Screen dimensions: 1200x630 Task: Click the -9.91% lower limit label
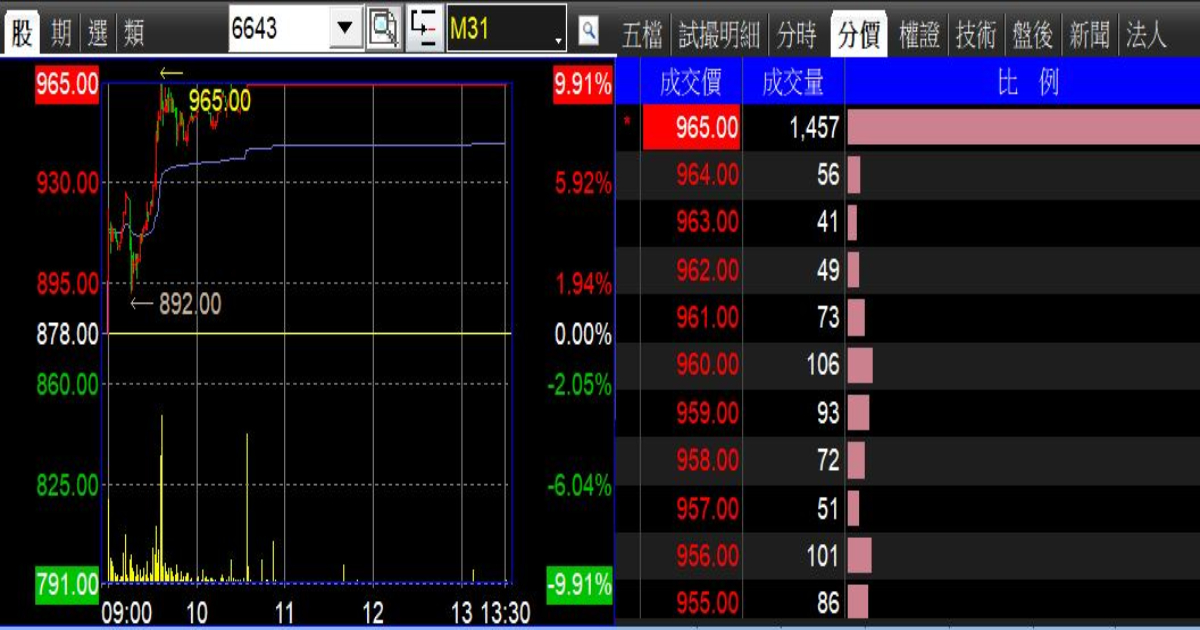click(x=580, y=584)
